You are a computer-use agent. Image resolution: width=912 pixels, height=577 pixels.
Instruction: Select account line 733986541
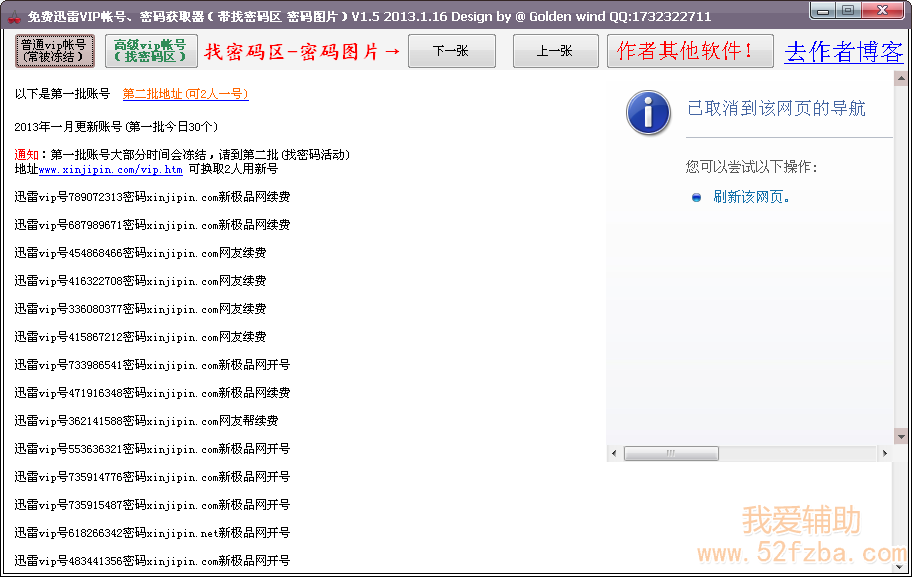152,365
